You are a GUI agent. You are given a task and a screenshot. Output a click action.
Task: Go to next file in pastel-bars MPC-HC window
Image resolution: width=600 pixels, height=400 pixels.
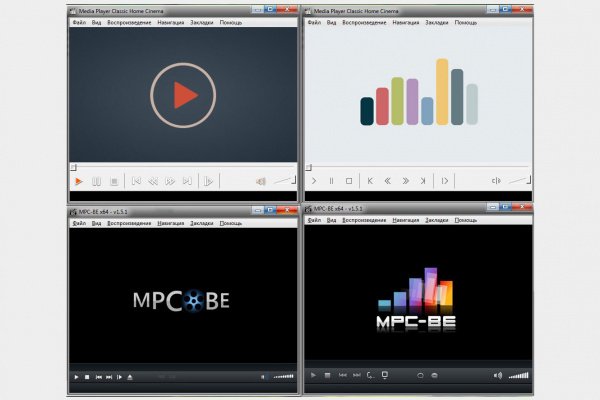(423, 181)
